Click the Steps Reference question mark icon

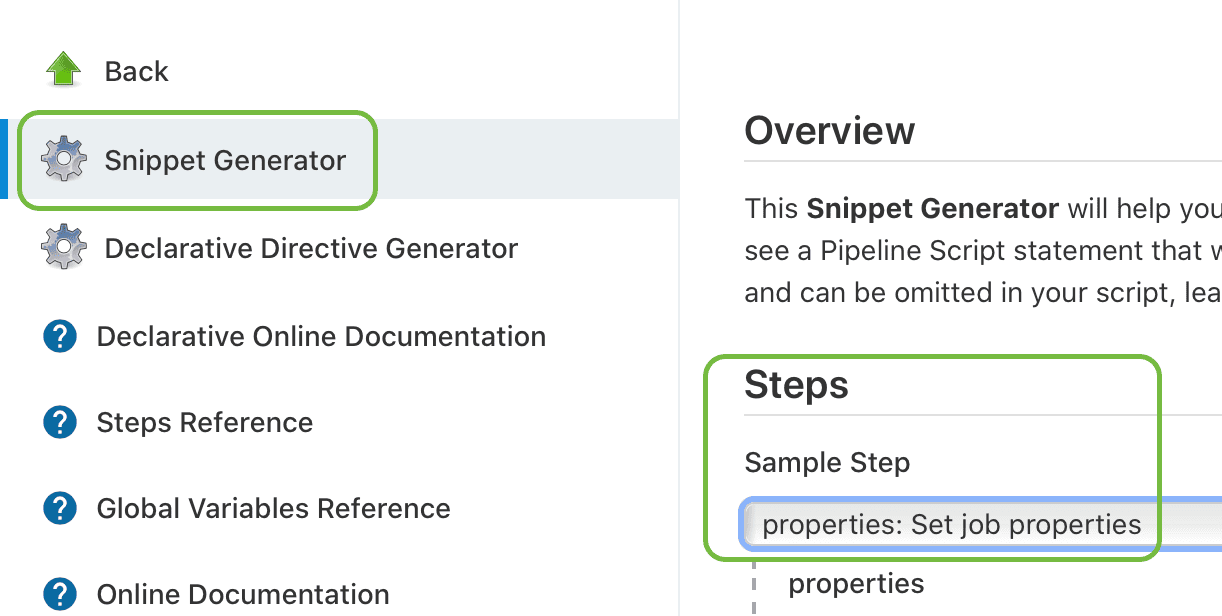pos(60,422)
